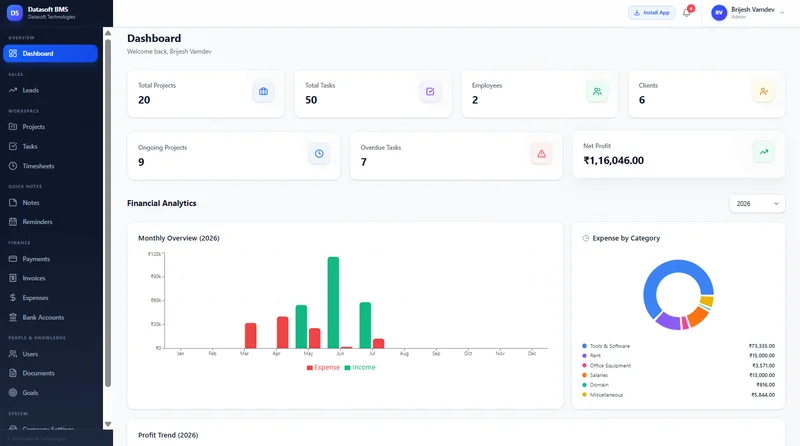Click the Total Projects value 20
800x446 pixels.
[x=144, y=100]
